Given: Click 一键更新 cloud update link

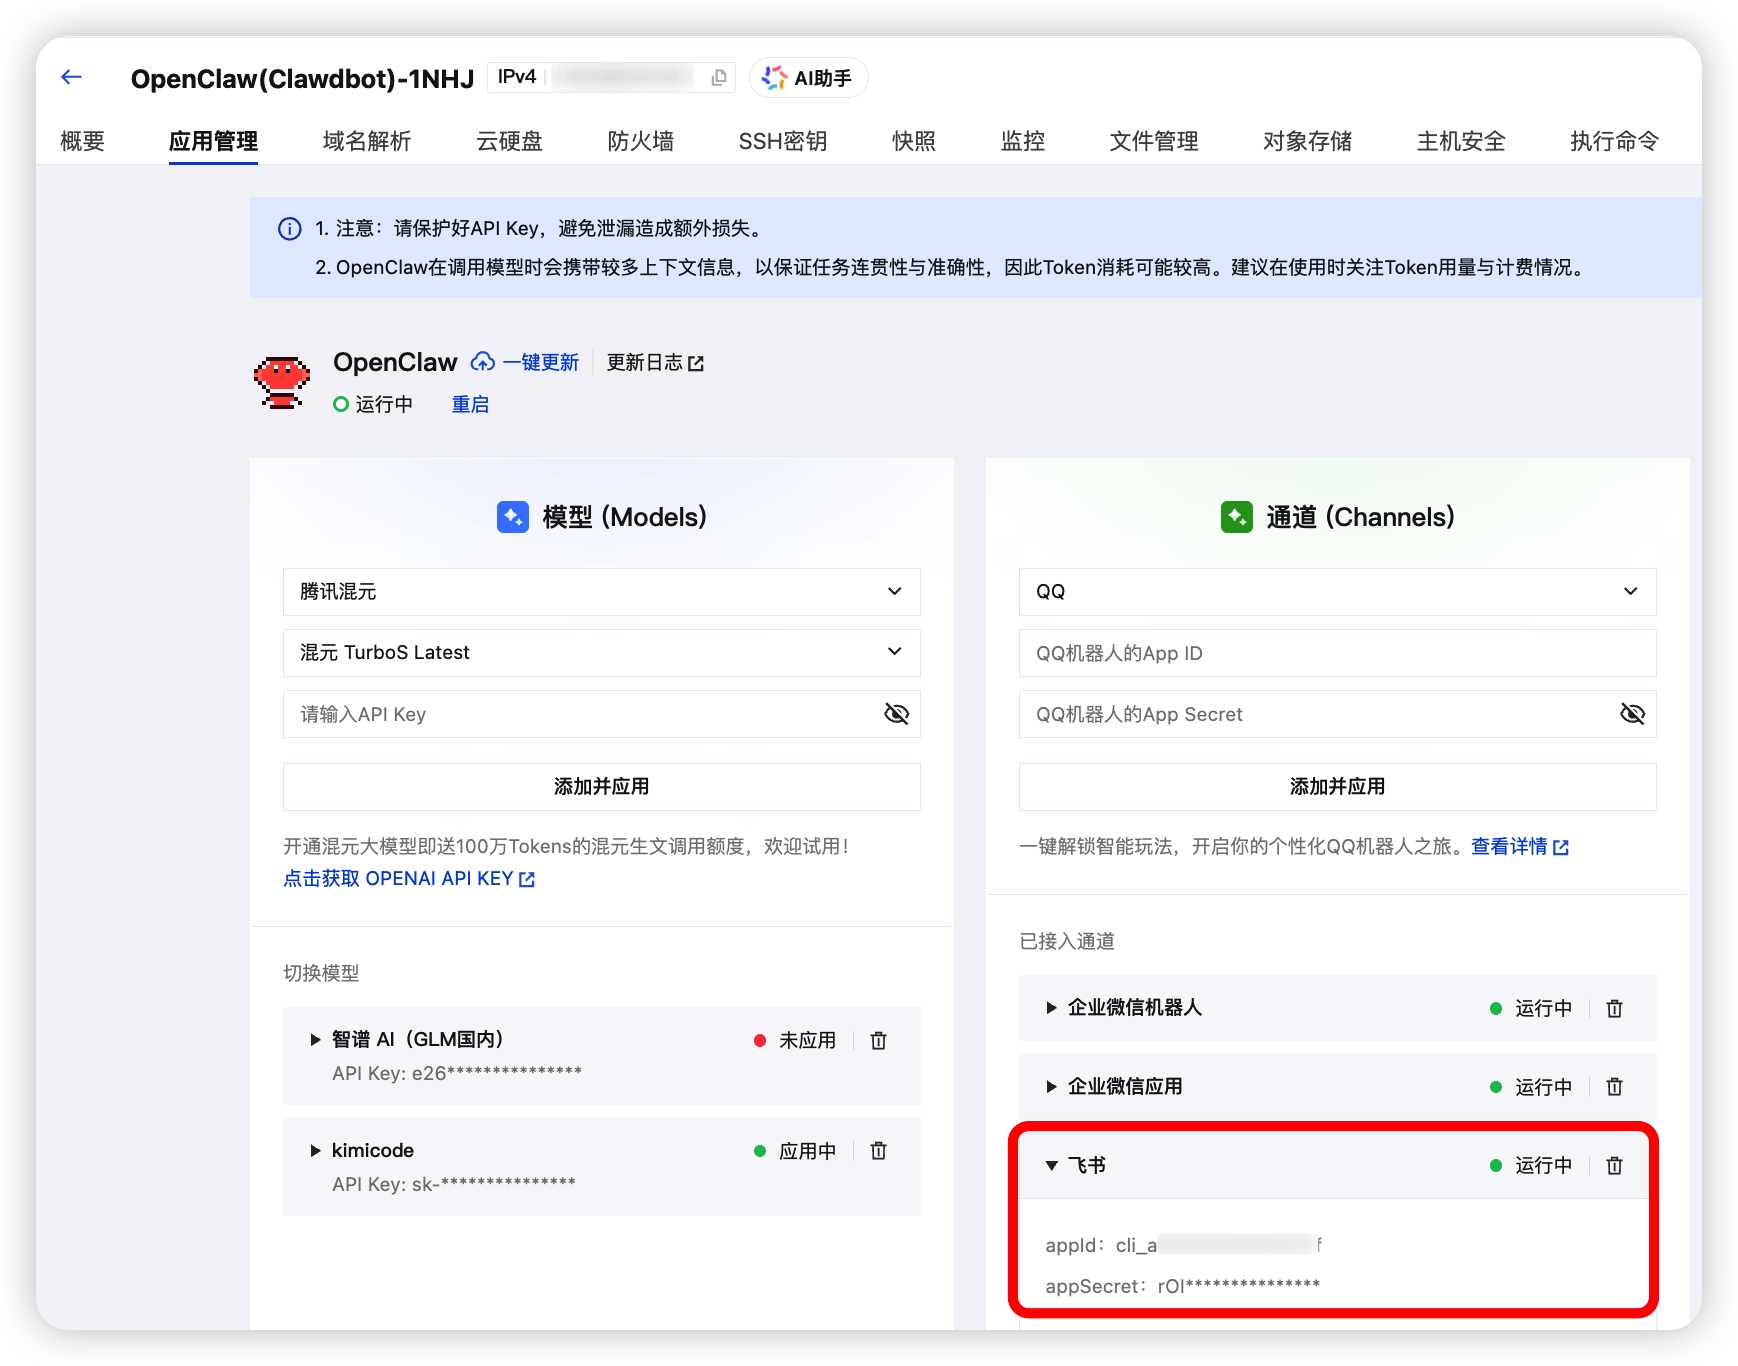Looking at the screenshot, I should [526, 362].
